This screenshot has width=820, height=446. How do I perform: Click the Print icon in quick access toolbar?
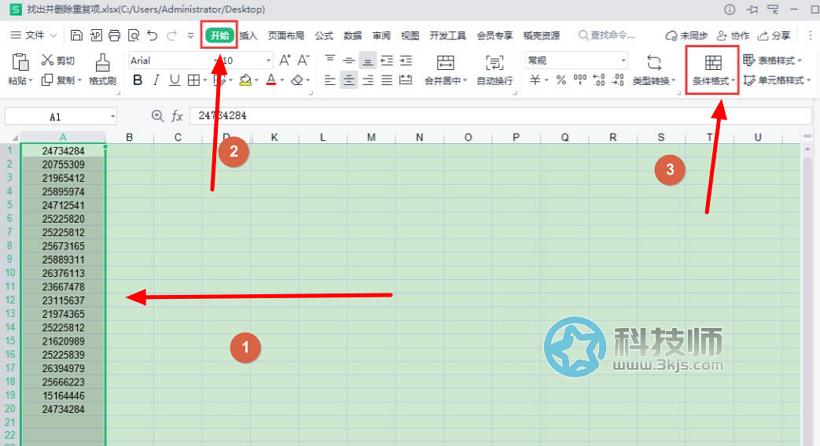(x=114, y=36)
